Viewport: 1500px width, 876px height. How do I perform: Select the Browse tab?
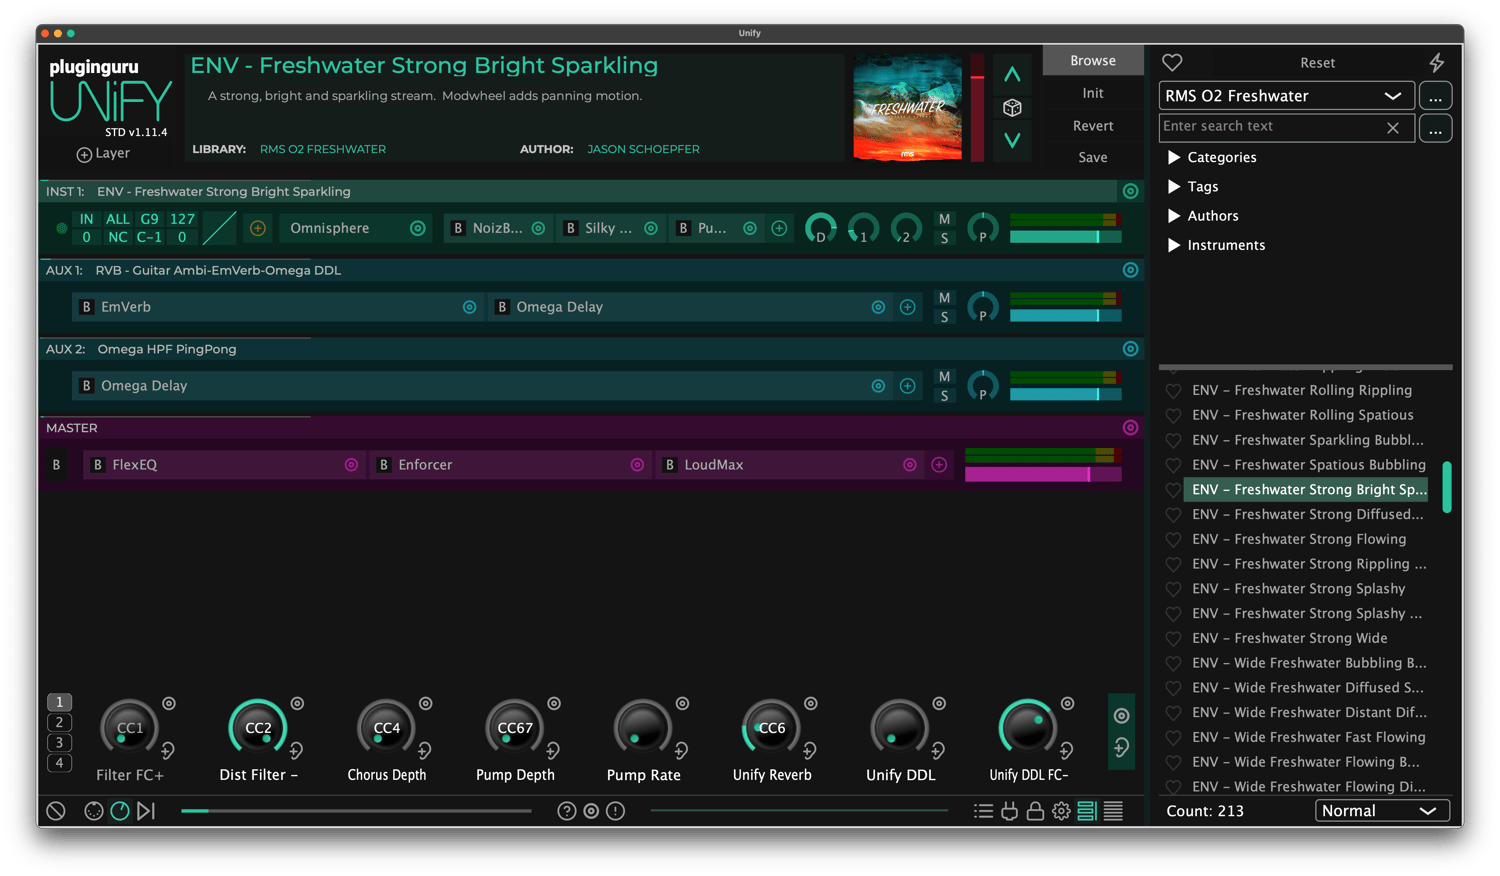click(1093, 60)
